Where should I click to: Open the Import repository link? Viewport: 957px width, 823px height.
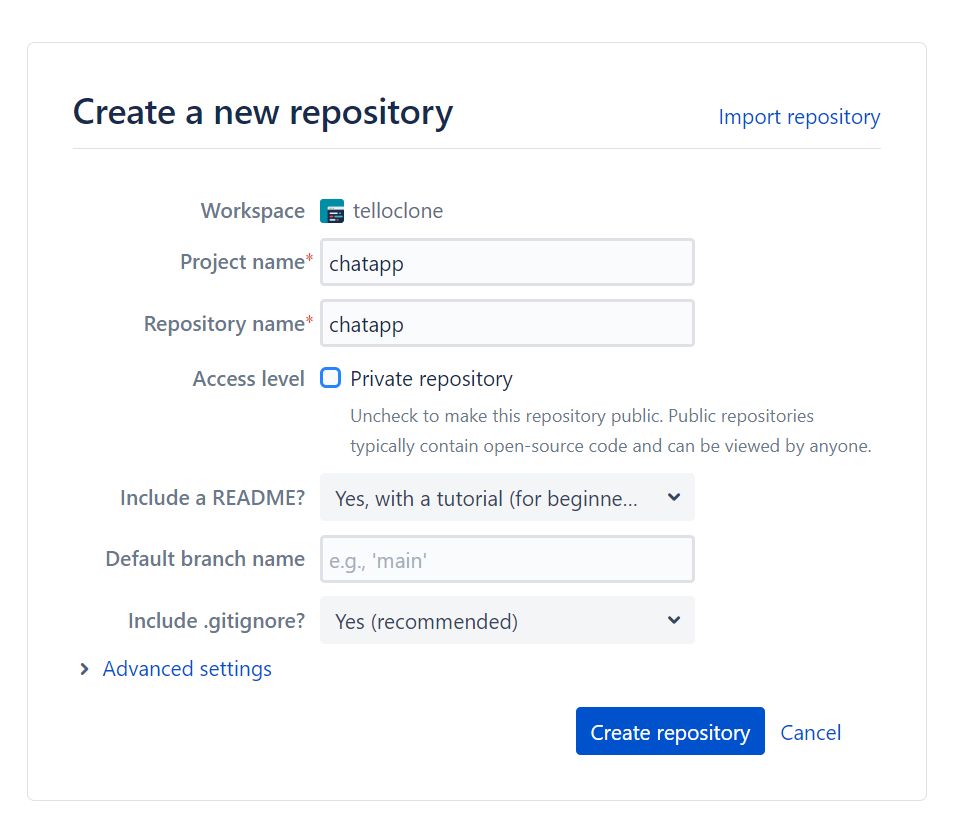[800, 117]
